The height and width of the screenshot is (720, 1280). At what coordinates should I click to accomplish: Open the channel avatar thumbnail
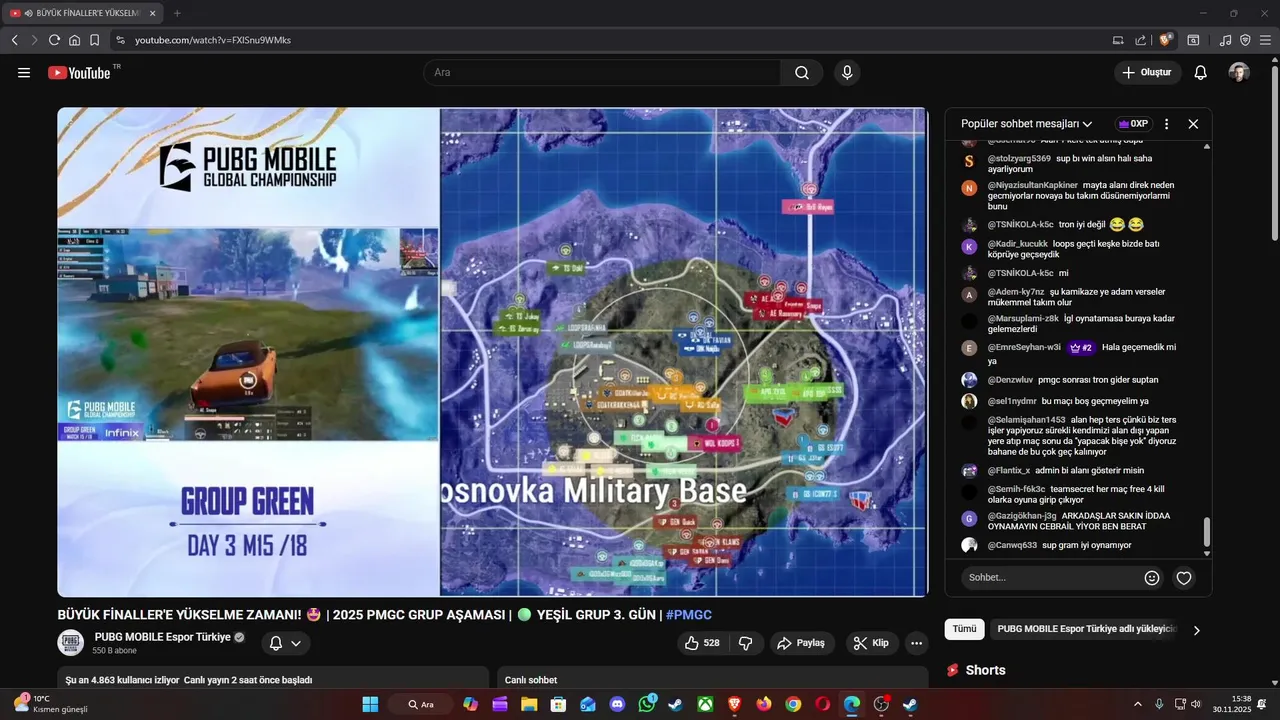[x=71, y=643]
